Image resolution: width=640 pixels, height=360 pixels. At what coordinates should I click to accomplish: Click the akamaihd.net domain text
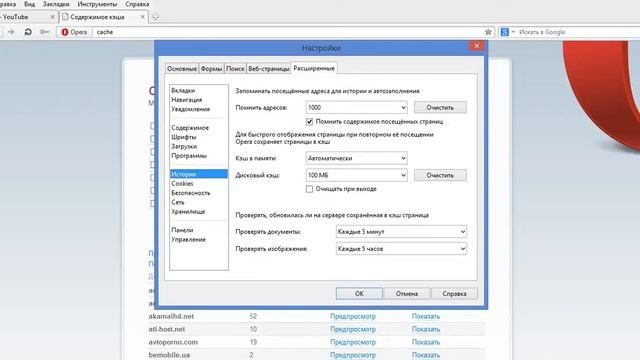171,316
